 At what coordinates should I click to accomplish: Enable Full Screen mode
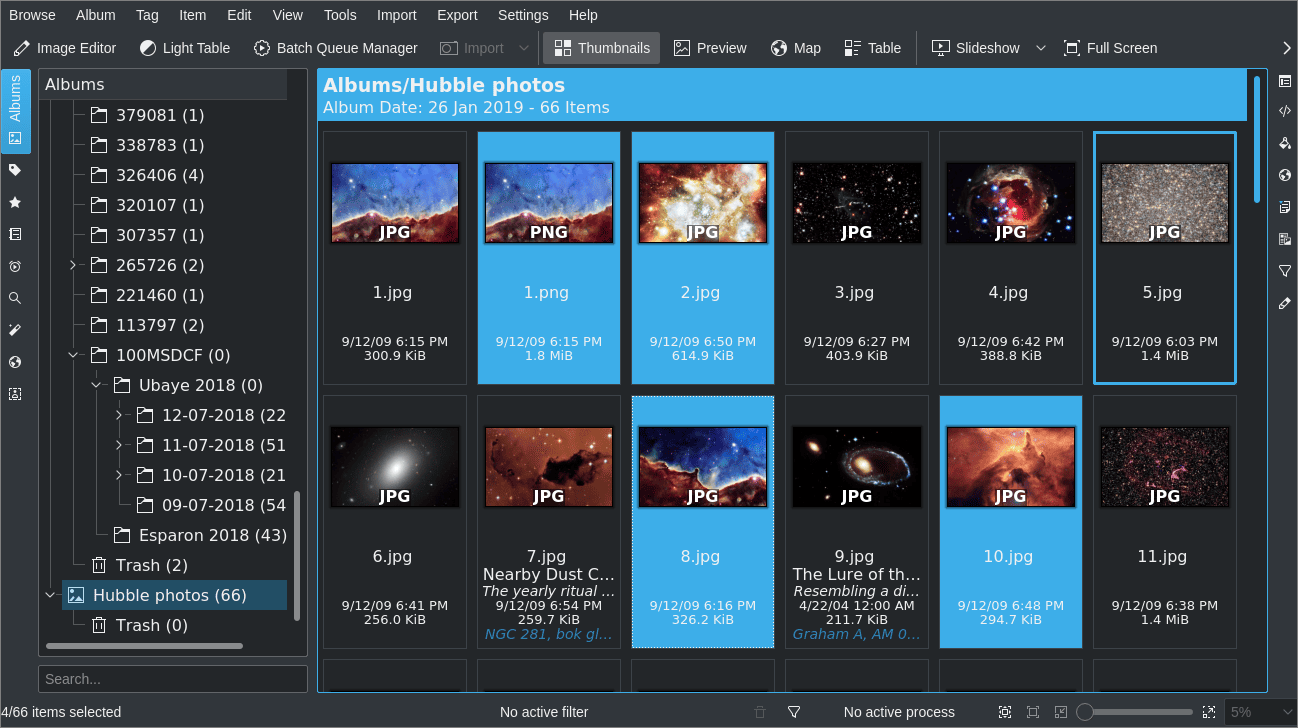1111,47
